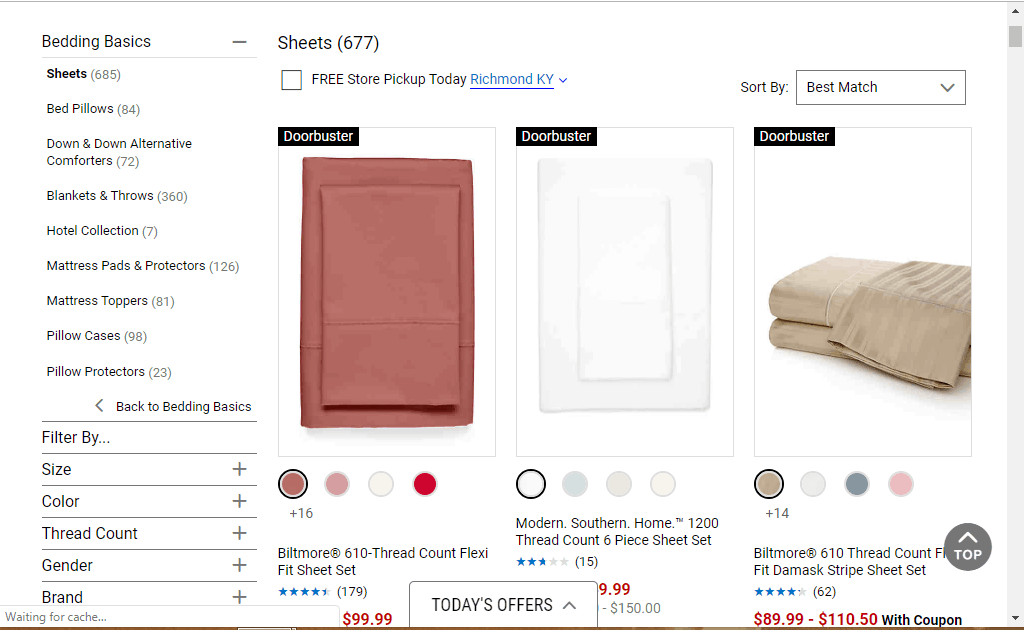Expand the Size filter plus icon
This screenshot has height=630, width=1024.
click(x=239, y=469)
